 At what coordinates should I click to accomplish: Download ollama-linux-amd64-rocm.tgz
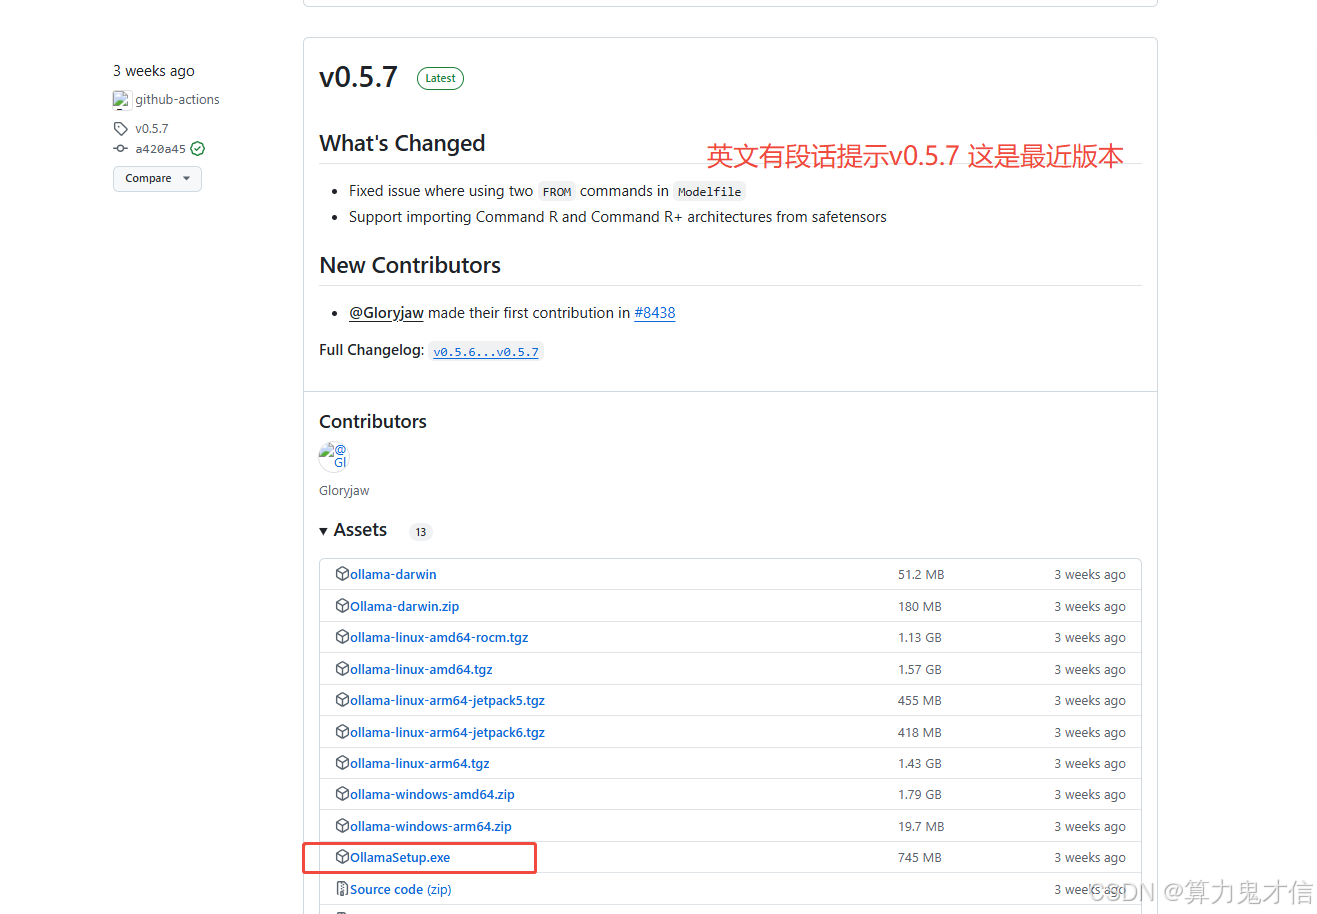pos(439,637)
